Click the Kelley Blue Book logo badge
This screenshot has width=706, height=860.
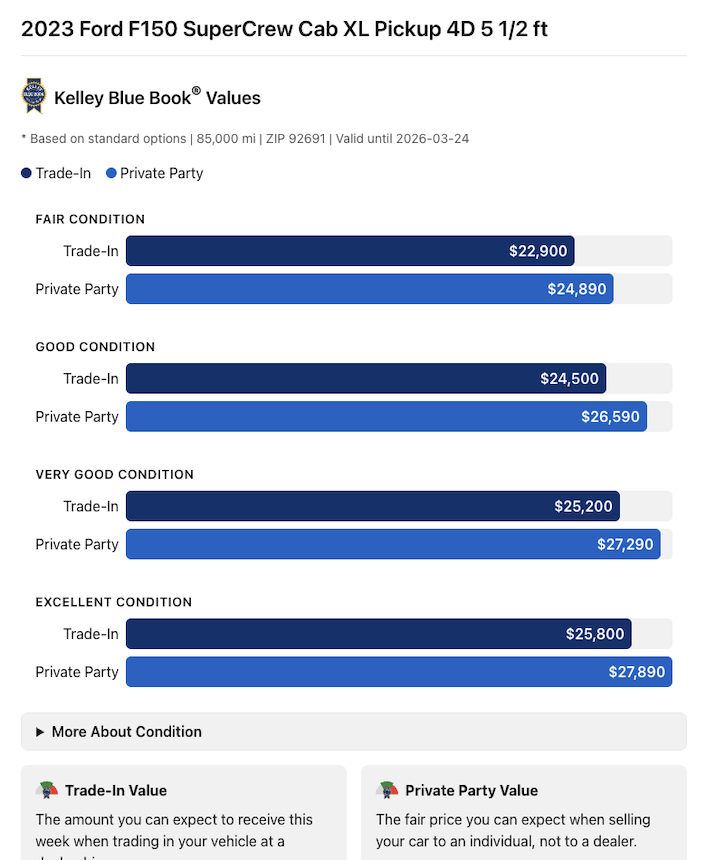click(34, 96)
